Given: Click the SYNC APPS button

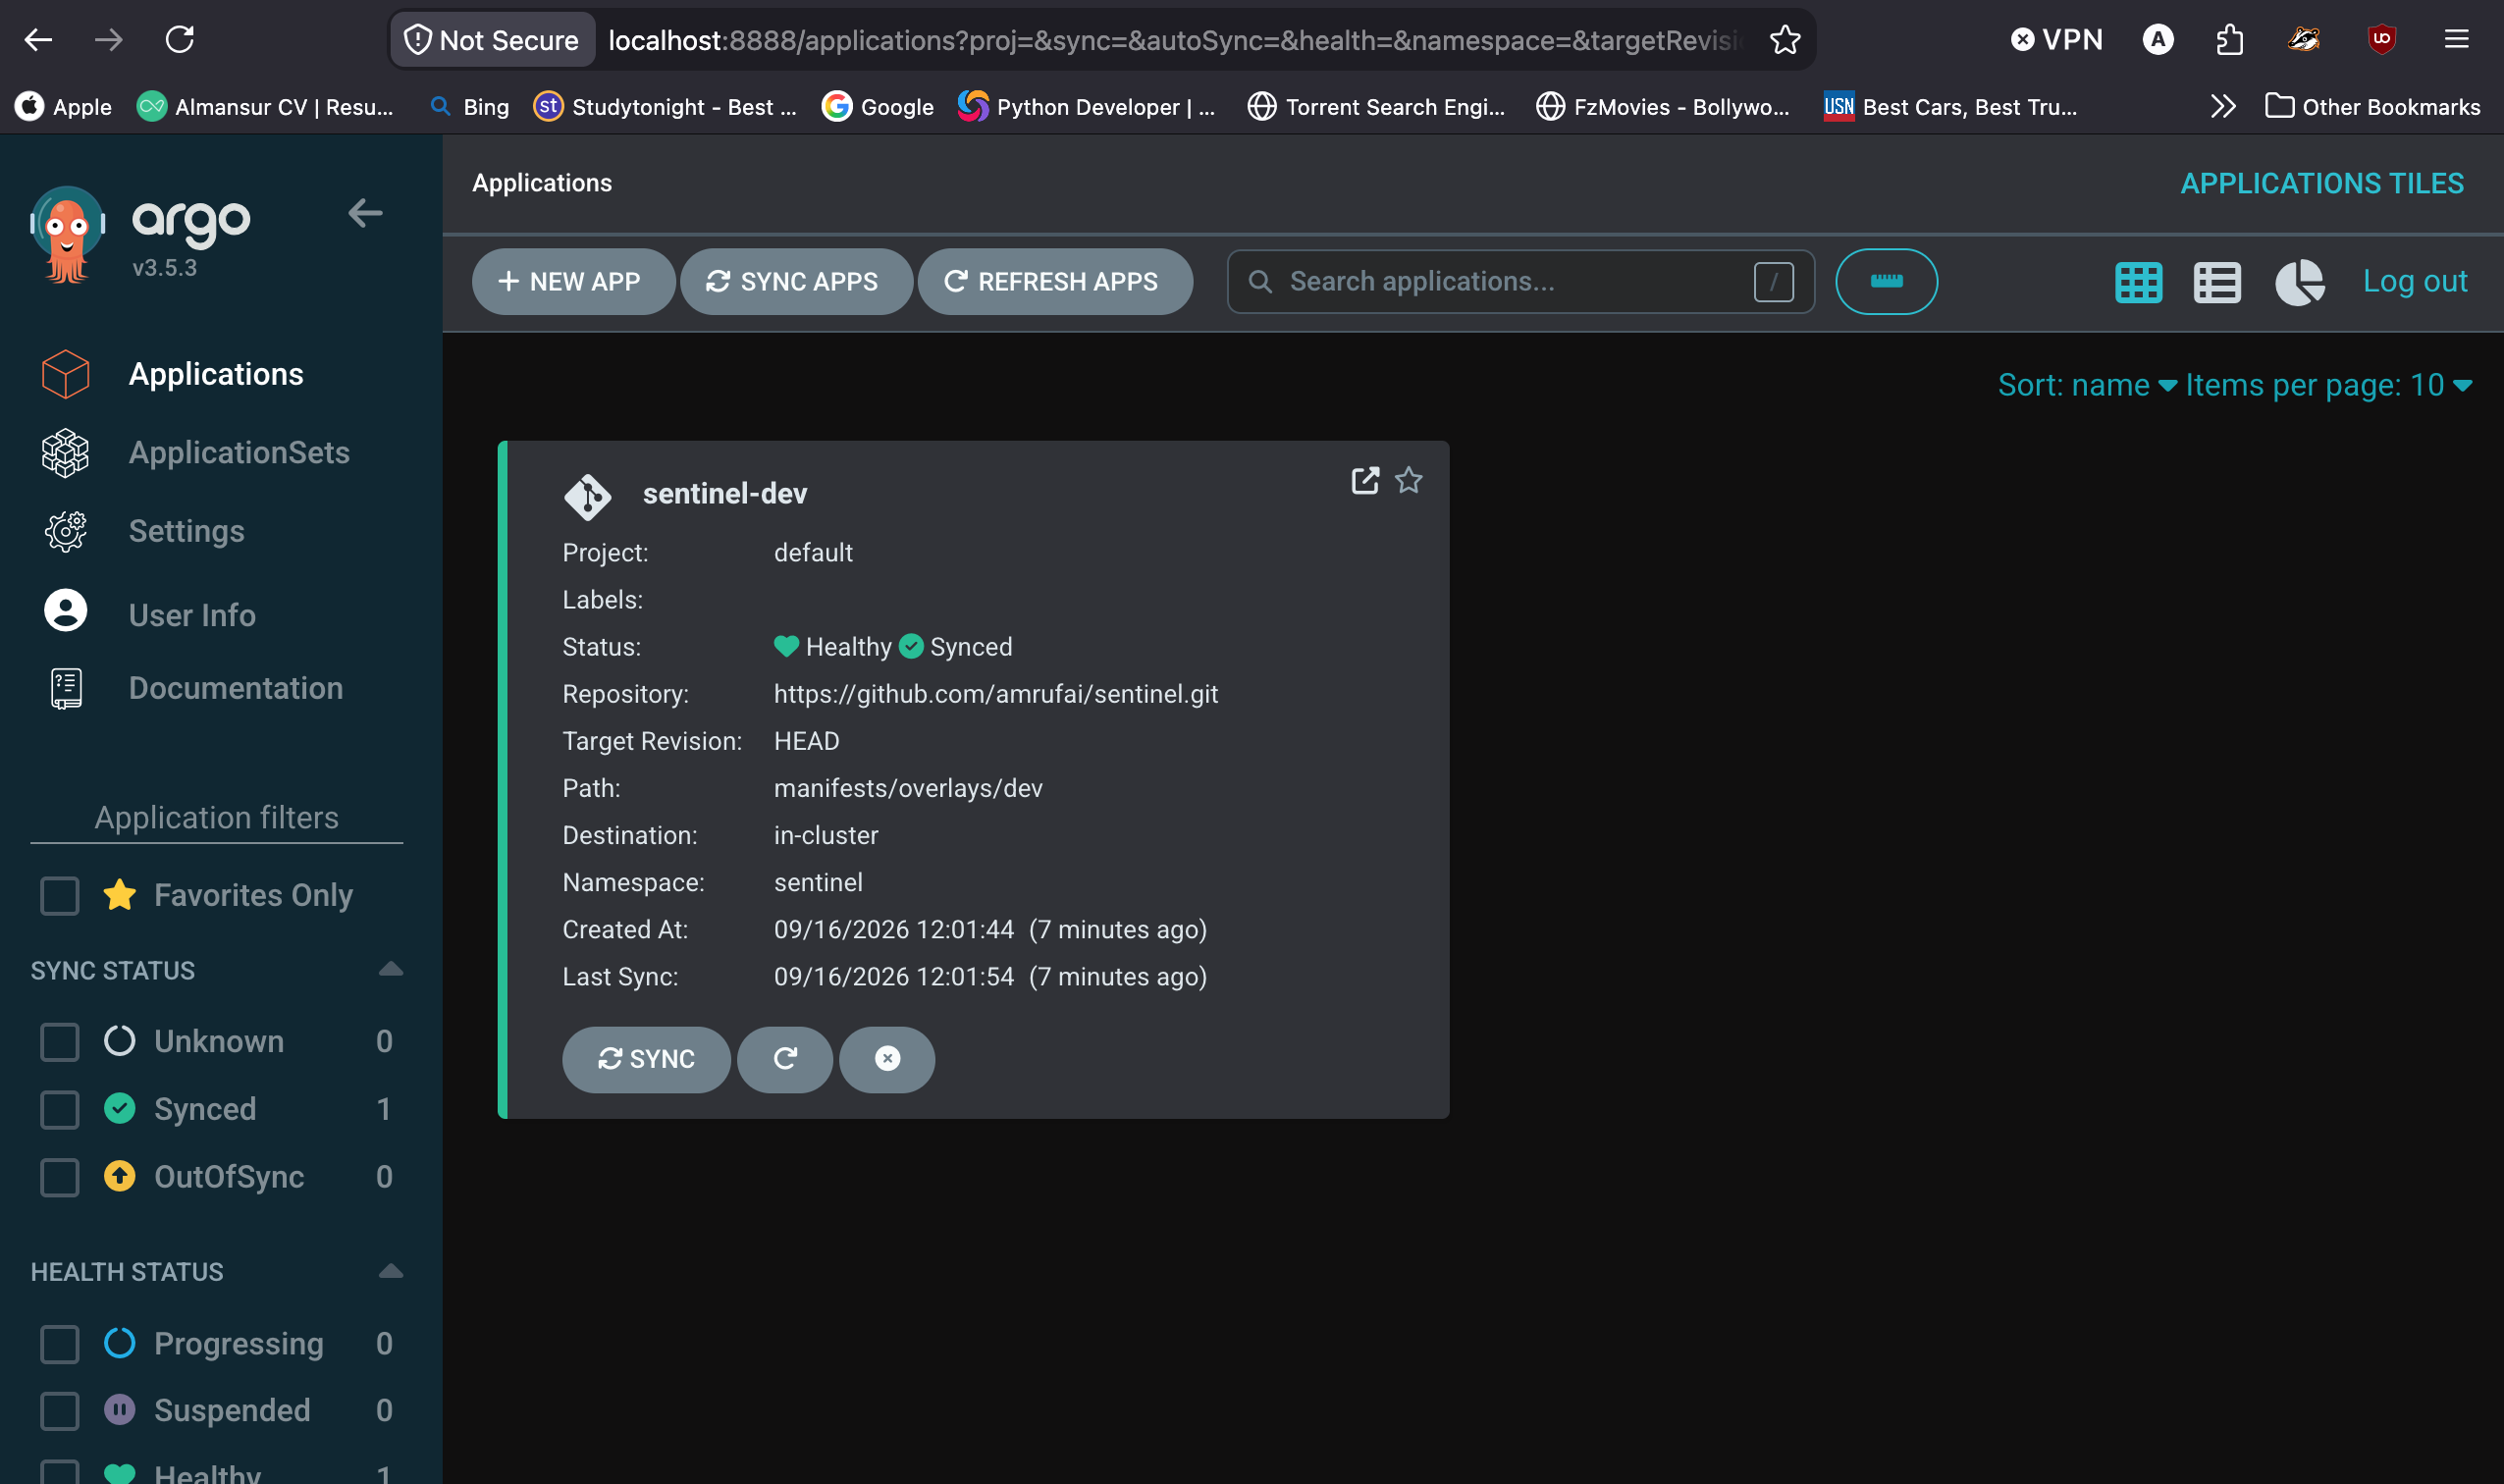Looking at the screenshot, I should pos(796,282).
